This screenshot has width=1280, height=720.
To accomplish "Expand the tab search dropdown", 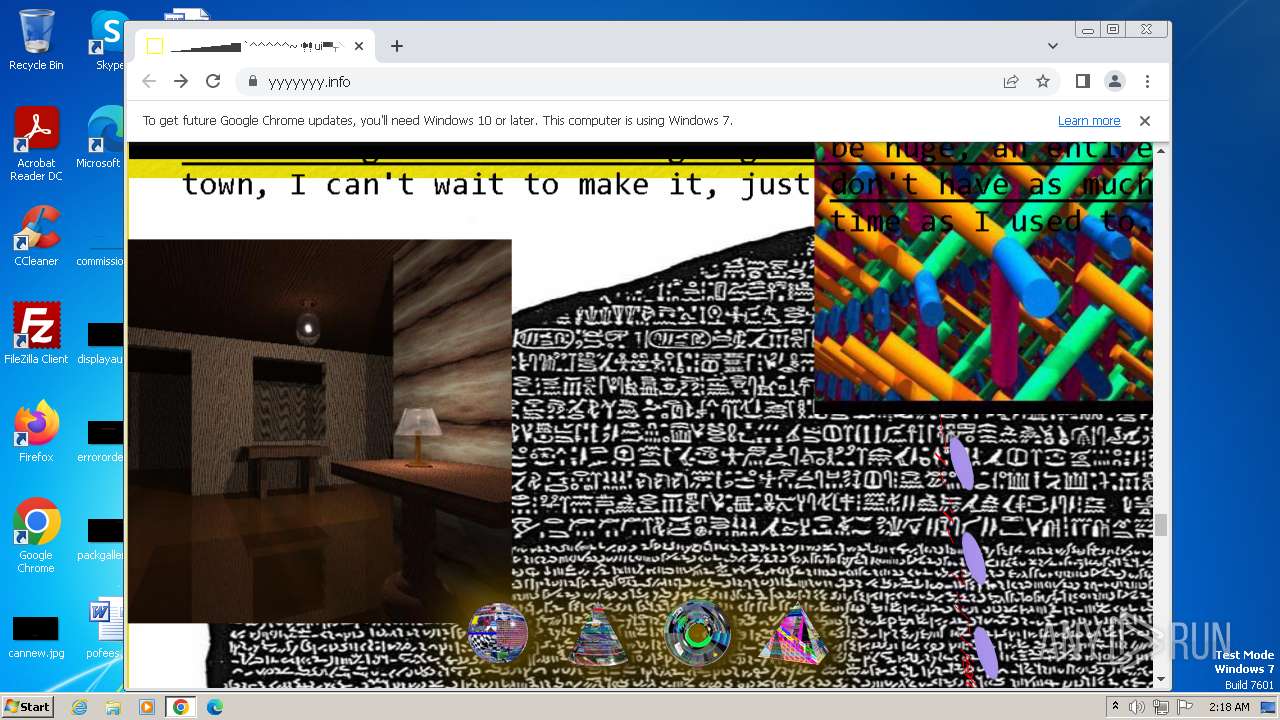I will (1053, 46).
